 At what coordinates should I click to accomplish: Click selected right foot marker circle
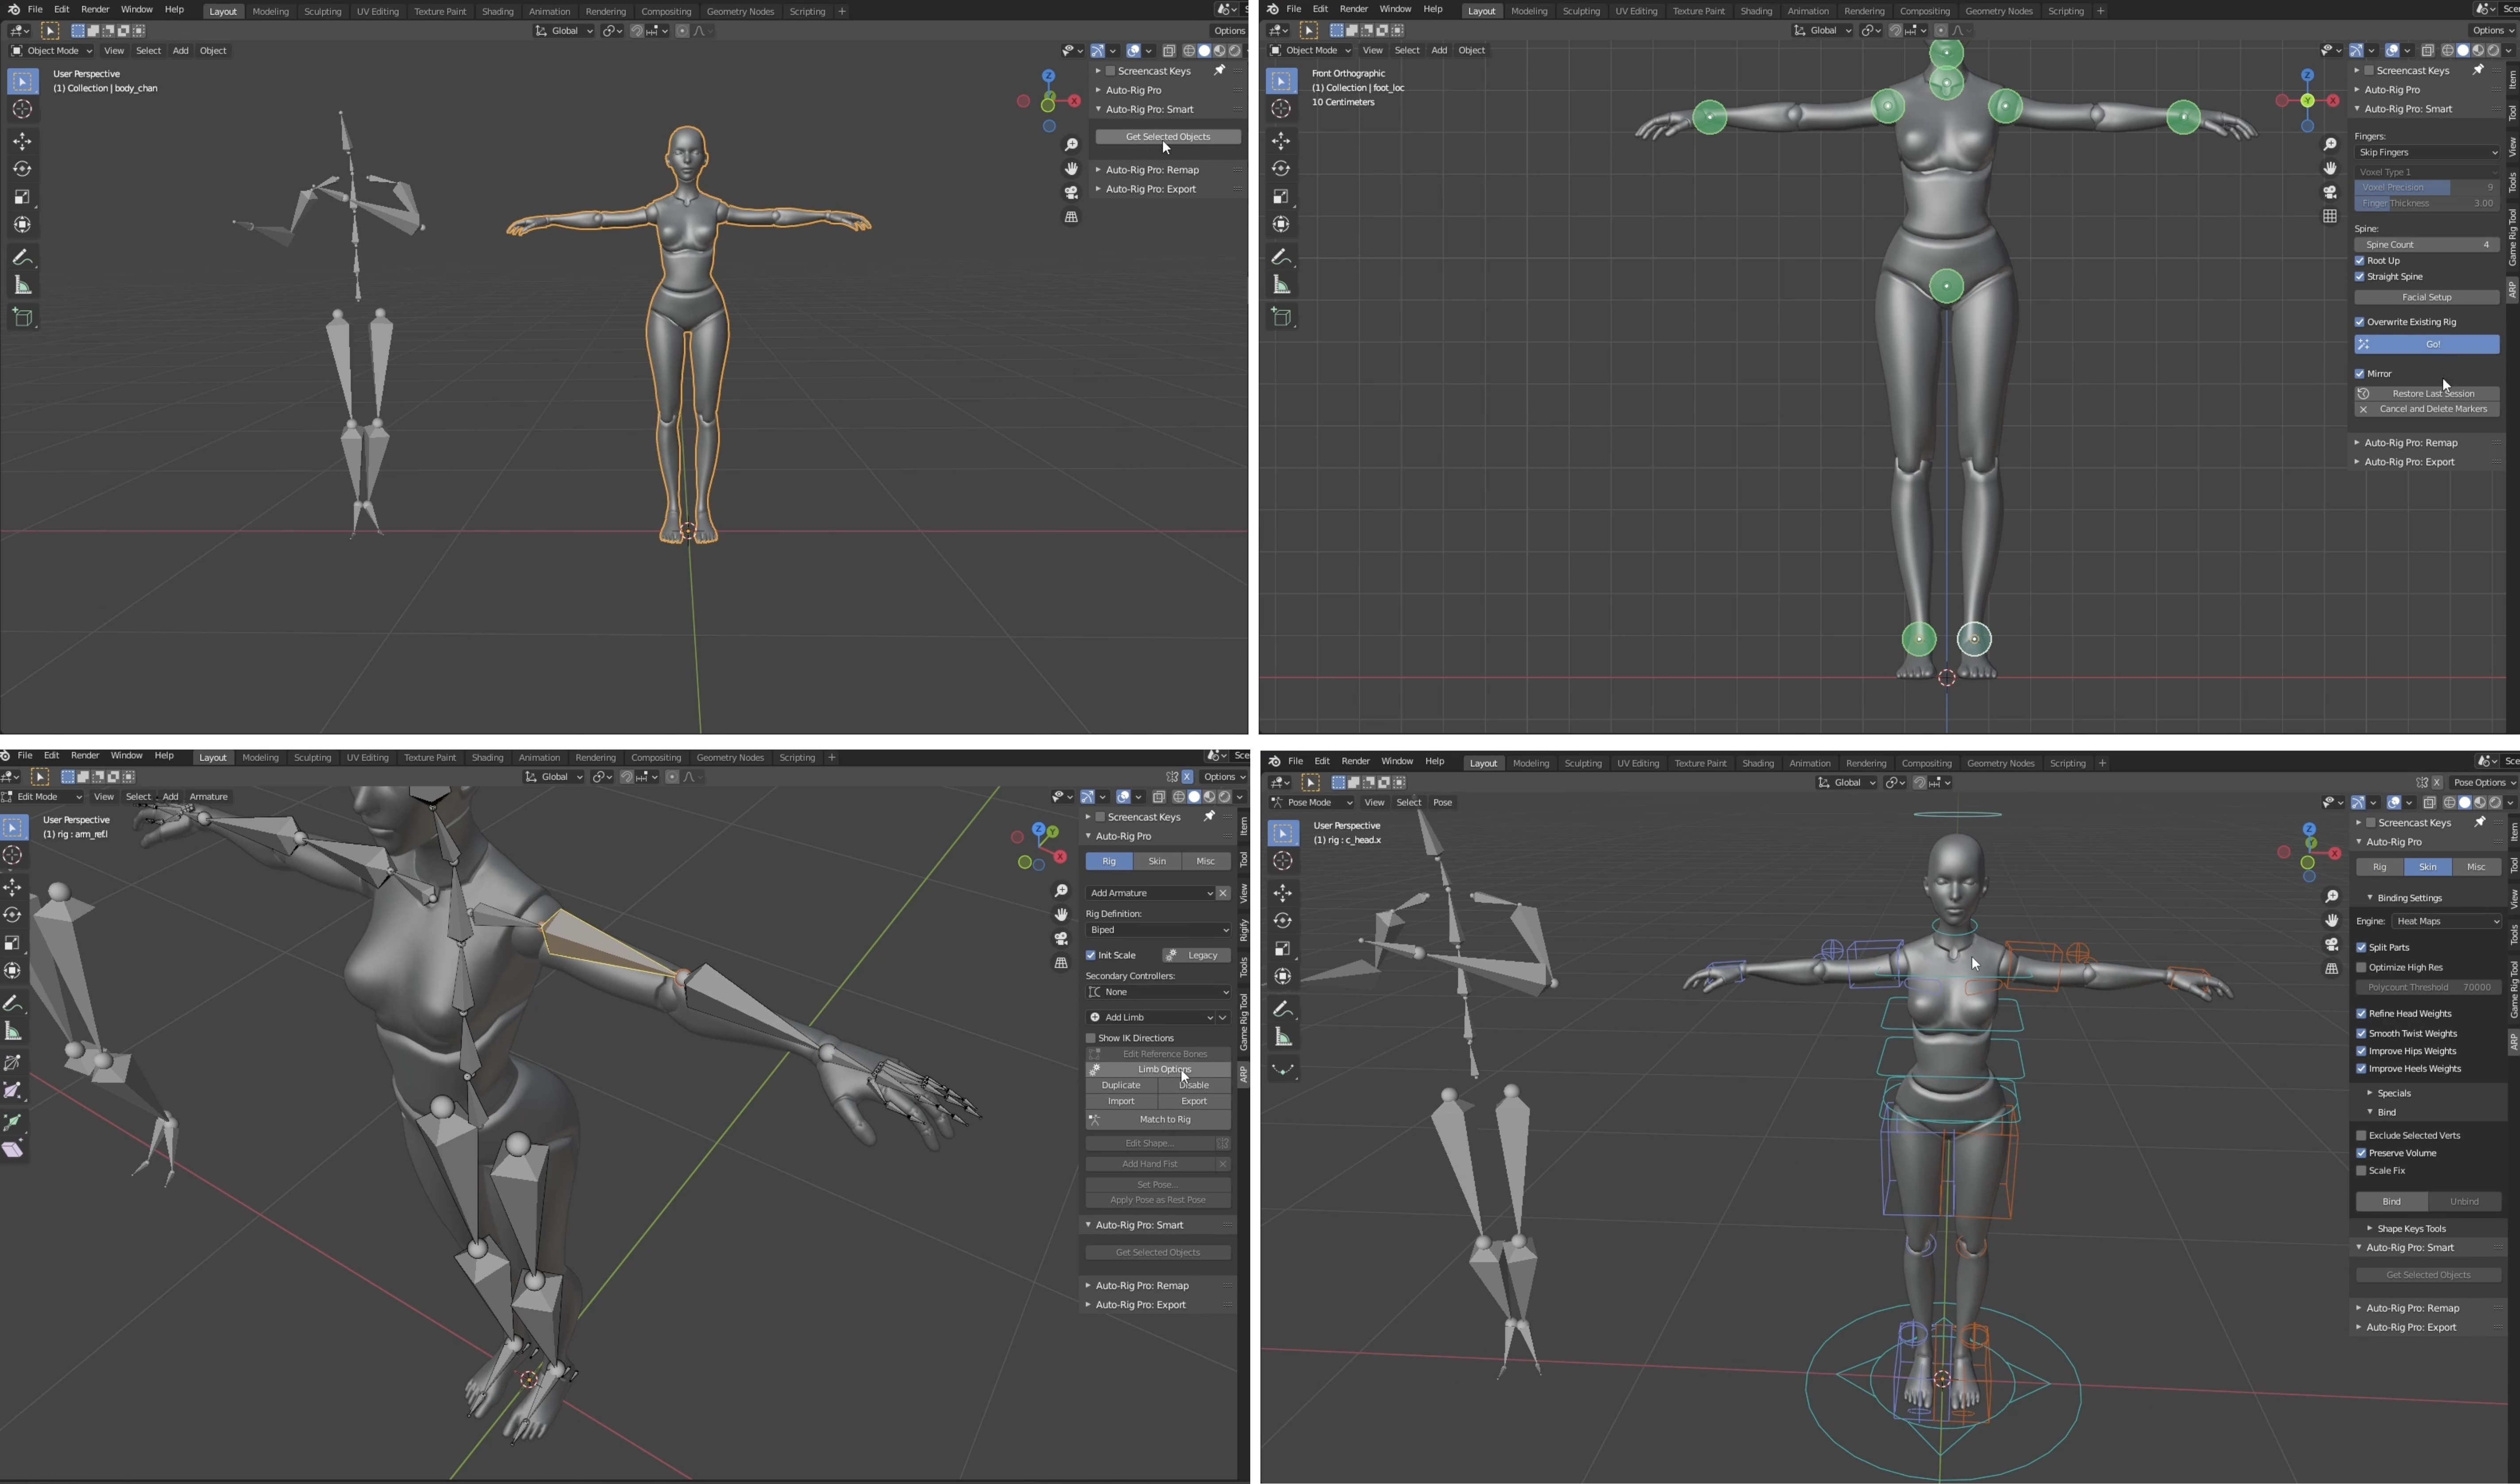click(x=1973, y=639)
